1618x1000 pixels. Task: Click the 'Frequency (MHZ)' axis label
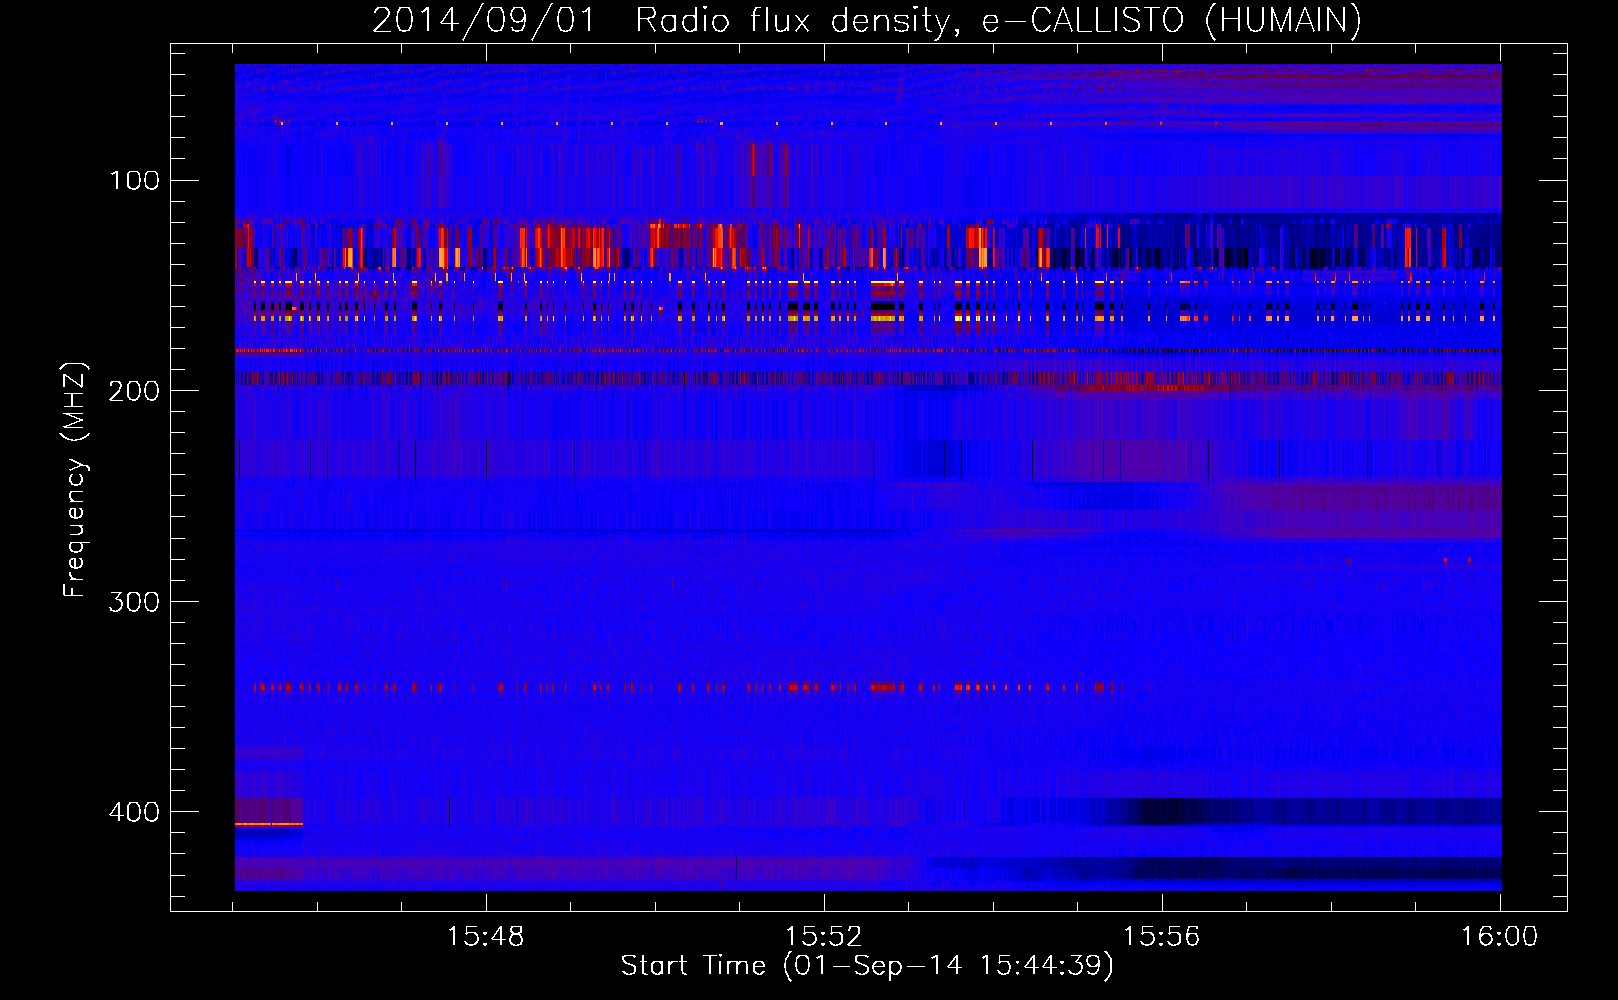pyautogui.click(x=75, y=480)
